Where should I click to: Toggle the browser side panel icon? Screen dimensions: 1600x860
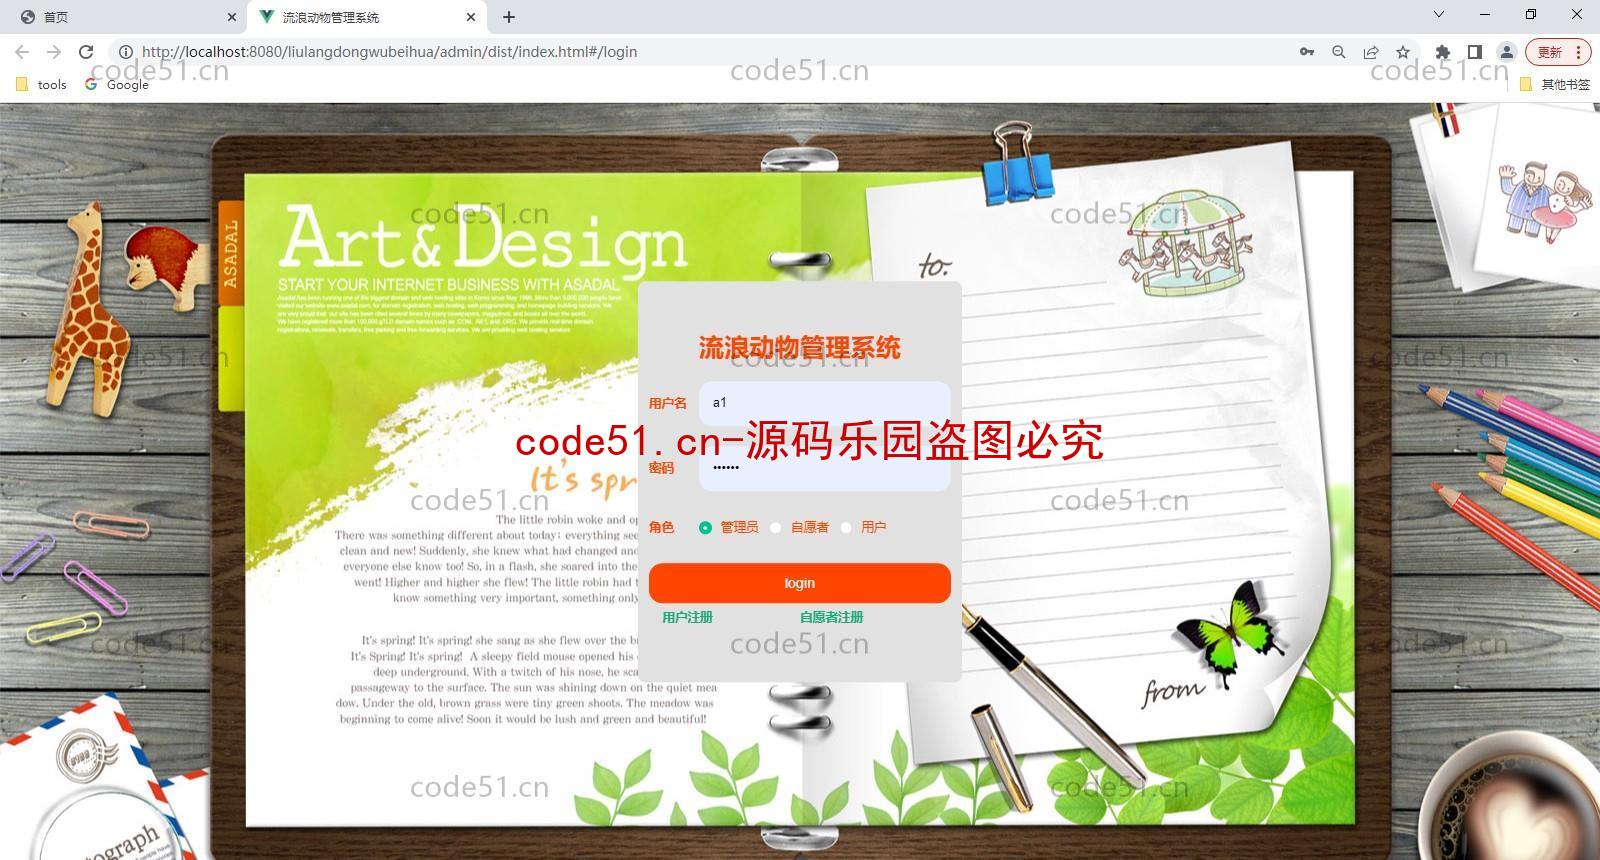(x=1474, y=52)
